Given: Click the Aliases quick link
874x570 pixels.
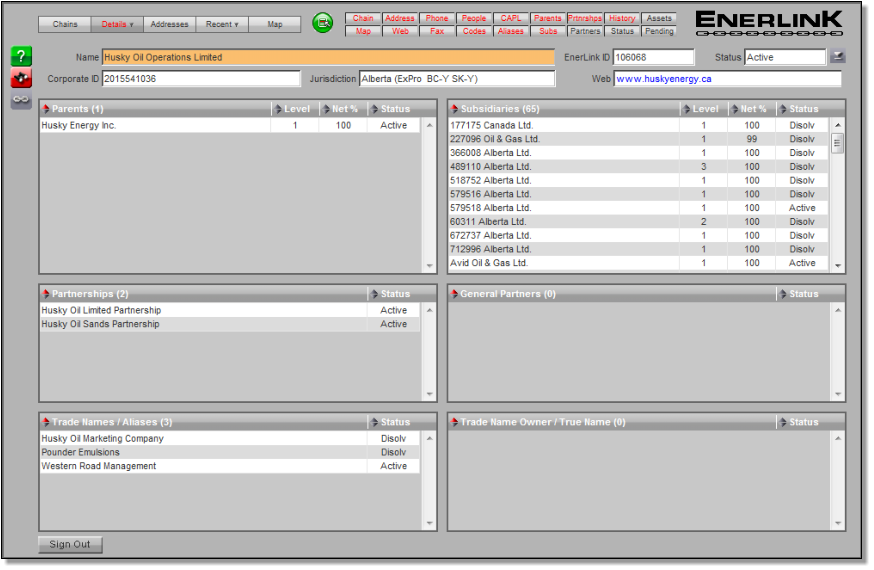Looking at the screenshot, I should (511, 31).
